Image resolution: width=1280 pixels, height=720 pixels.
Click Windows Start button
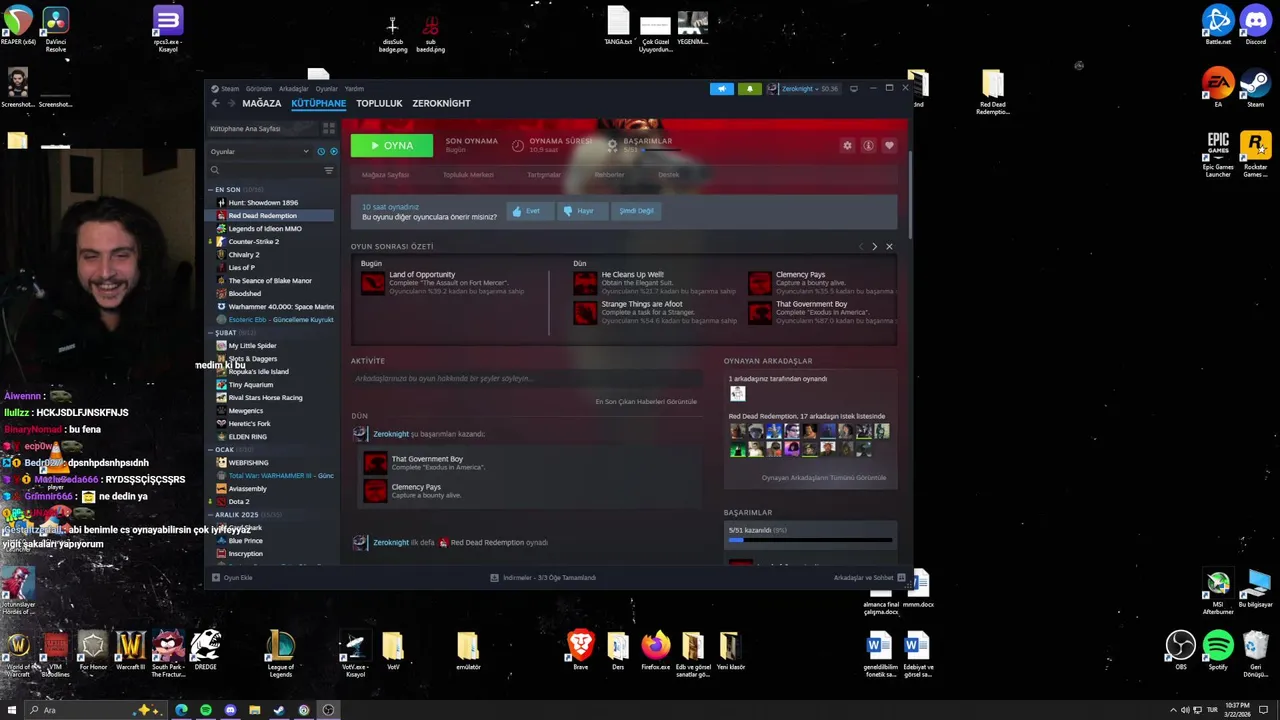(13, 710)
